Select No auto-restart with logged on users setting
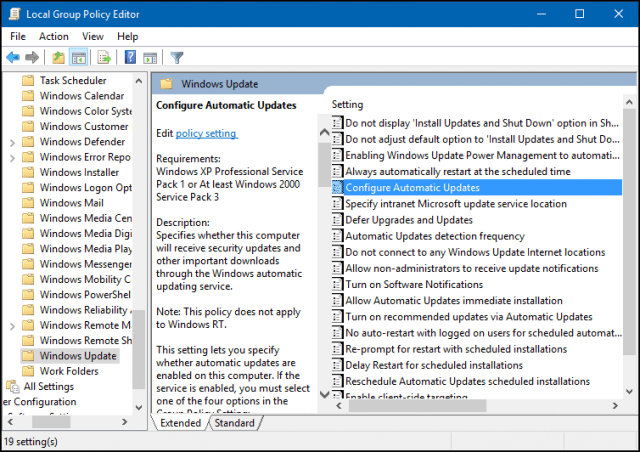This screenshot has width=640, height=452. pyautogui.click(x=484, y=333)
